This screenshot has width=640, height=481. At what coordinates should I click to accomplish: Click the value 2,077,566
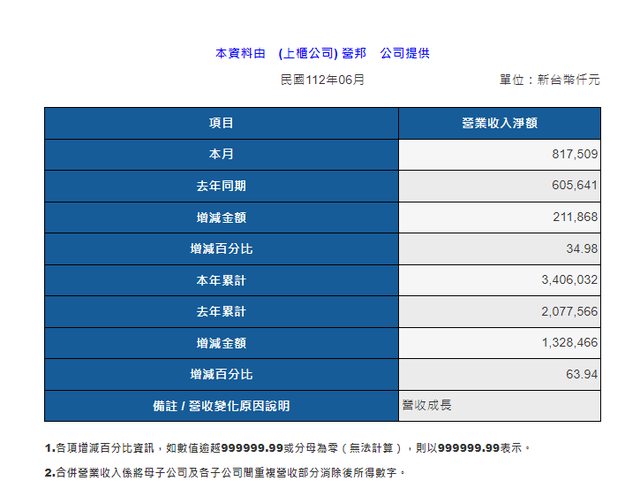[566, 312]
